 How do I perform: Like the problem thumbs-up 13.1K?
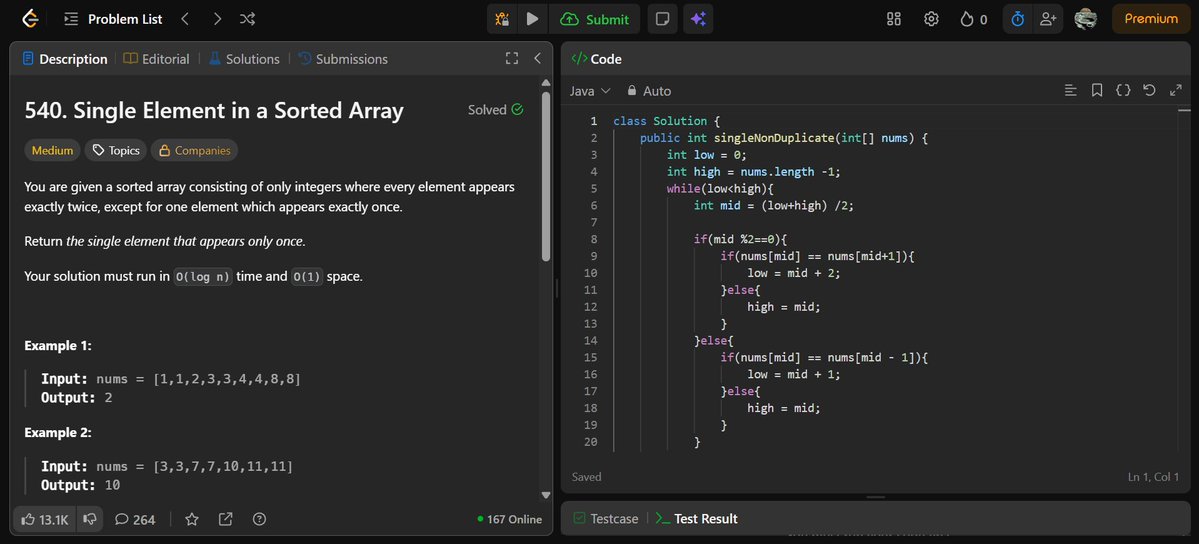pos(46,520)
